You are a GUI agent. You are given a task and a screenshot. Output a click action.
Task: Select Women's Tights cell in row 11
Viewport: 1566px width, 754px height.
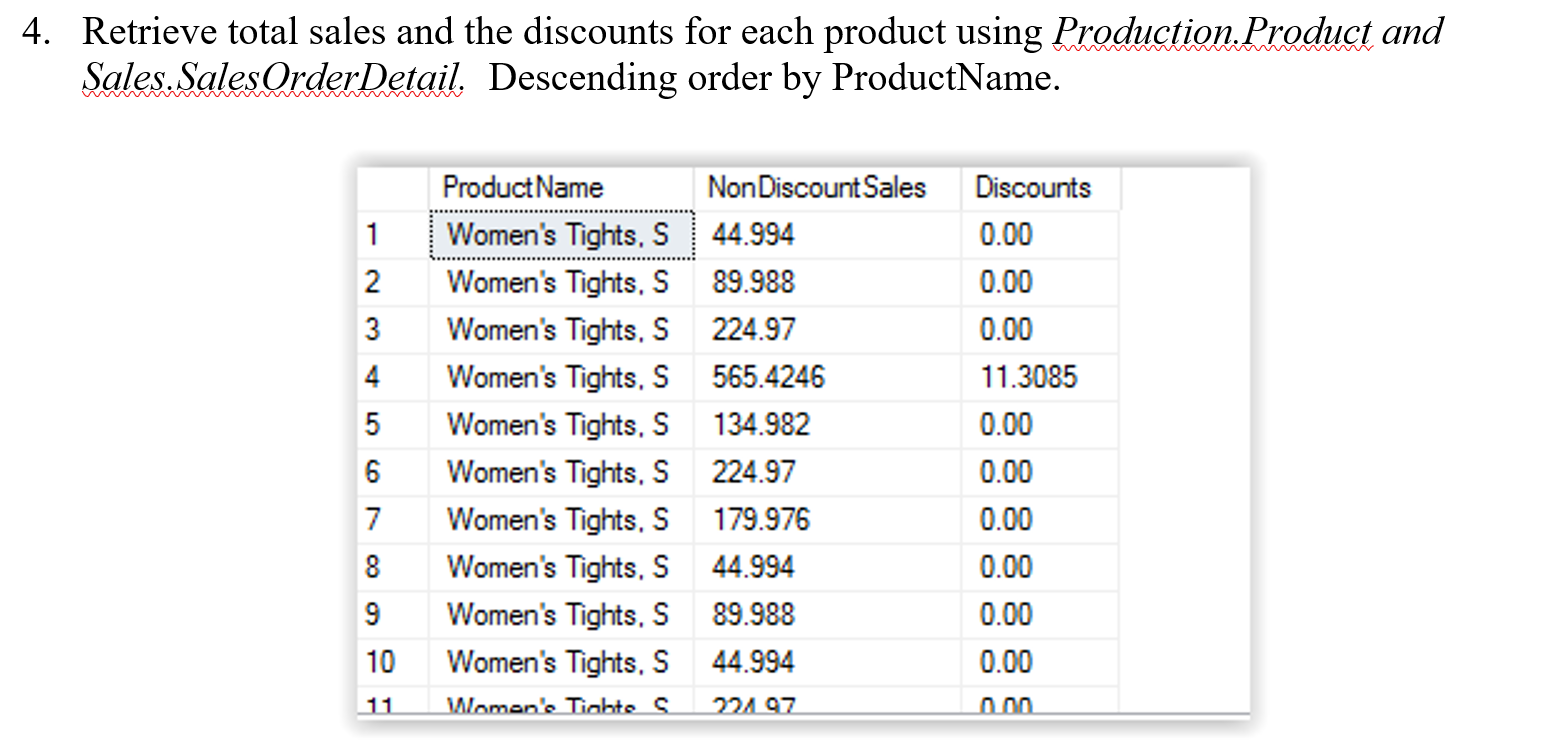(x=560, y=704)
